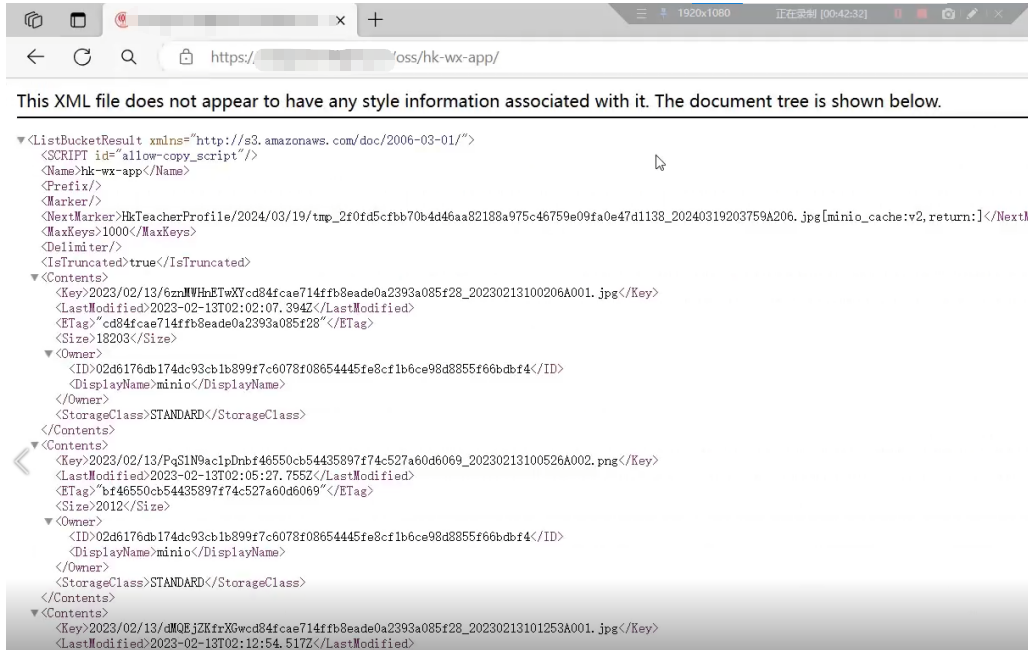Open the workspaces icon in the tab bar
The height and width of the screenshot is (650, 1028).
tap(33, 19)
